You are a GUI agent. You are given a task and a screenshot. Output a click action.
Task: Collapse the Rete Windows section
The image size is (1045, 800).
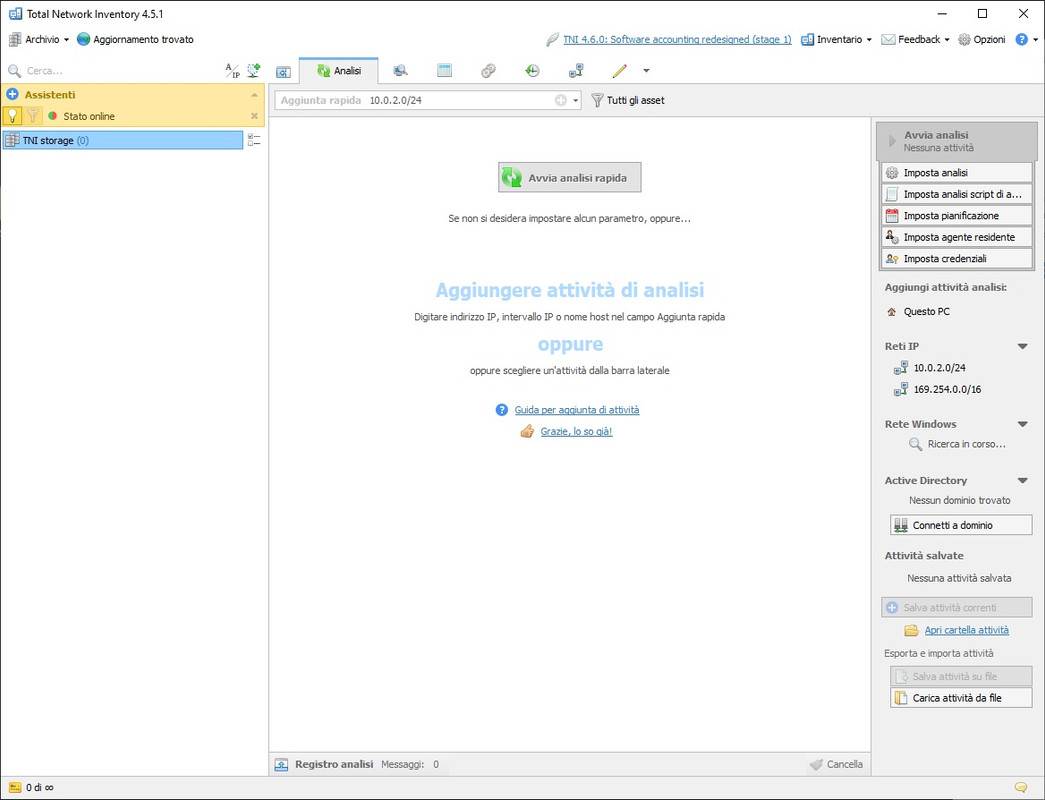(x=1022, y=424)
